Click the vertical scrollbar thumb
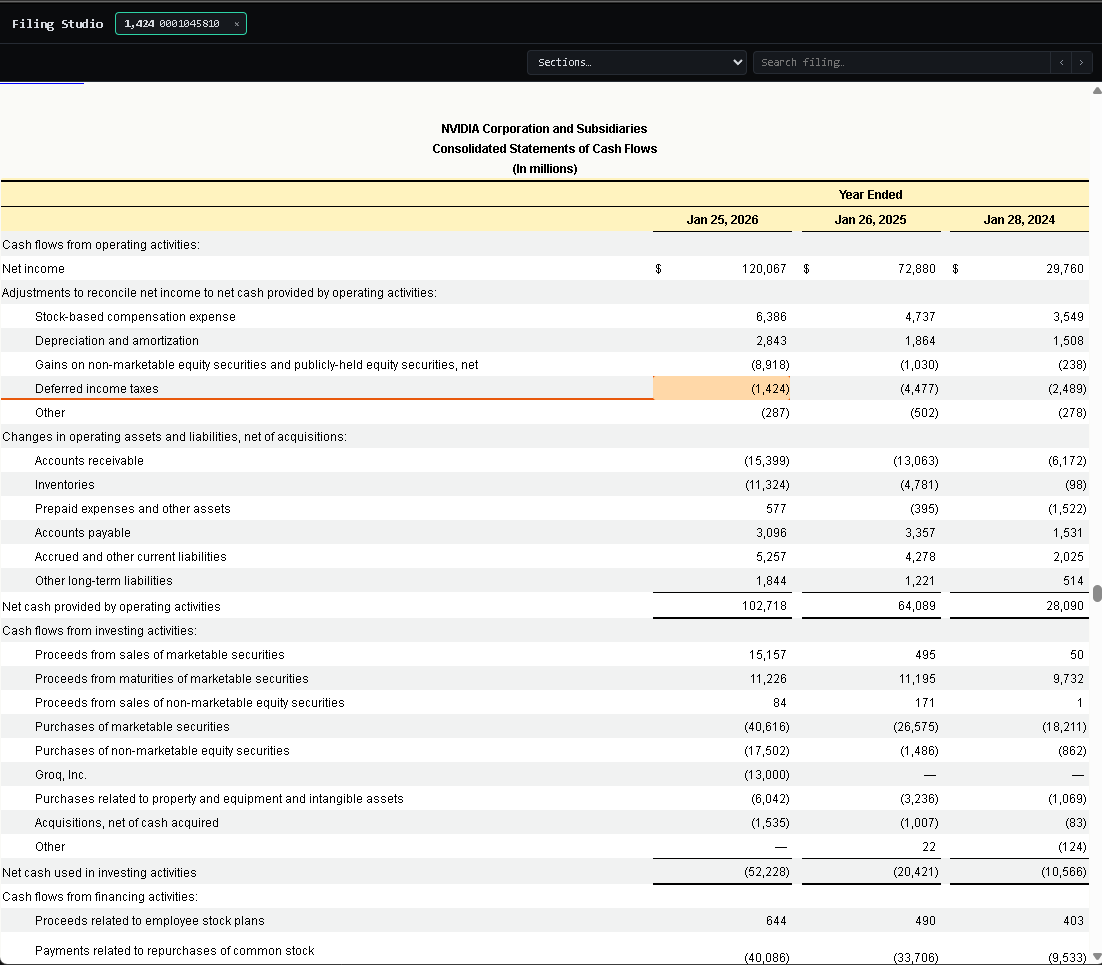1102x965 pixels. 1097,594
